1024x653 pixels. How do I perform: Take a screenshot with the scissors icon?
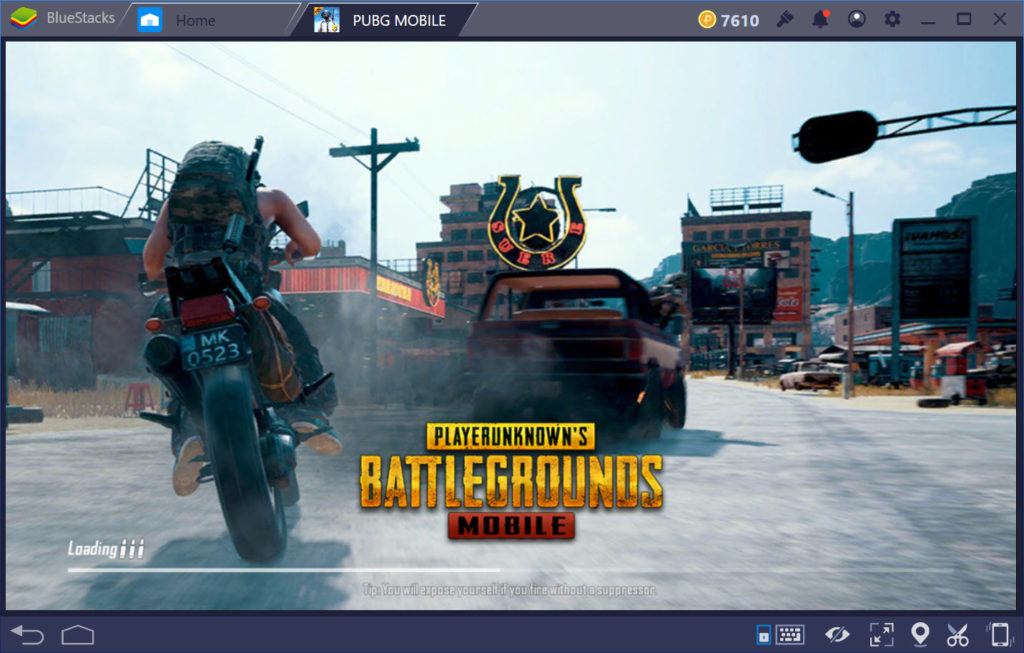958,634
